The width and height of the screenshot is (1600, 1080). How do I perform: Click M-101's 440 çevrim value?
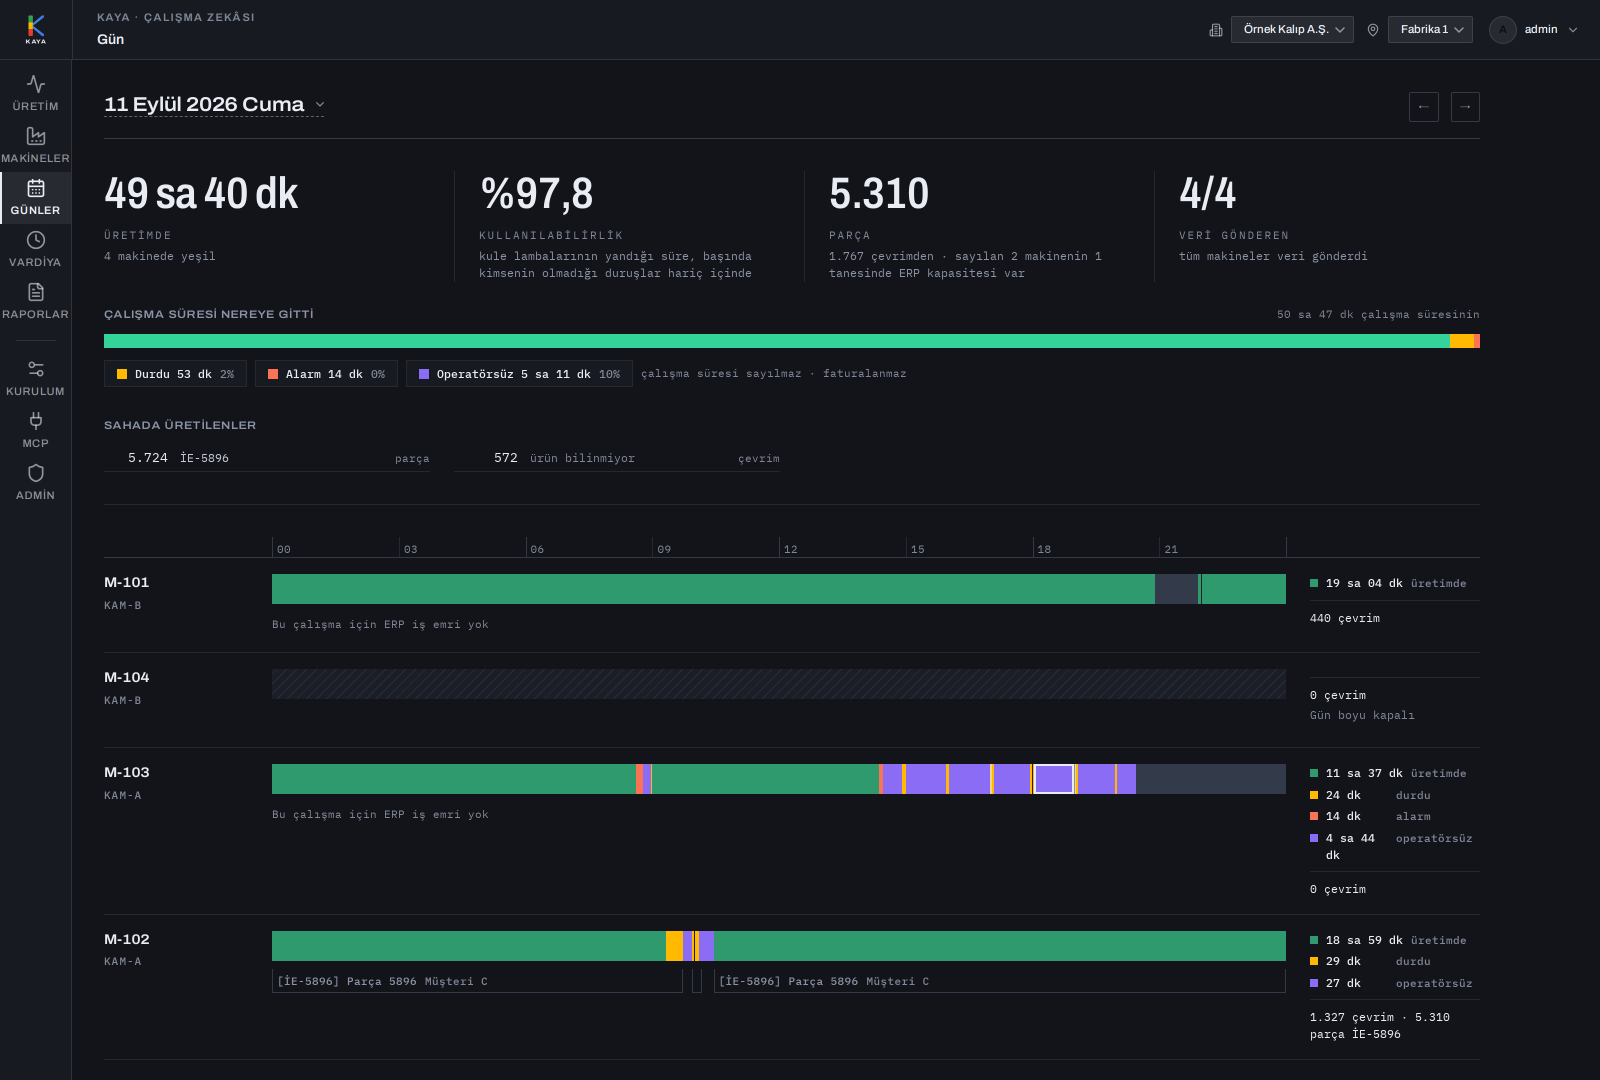point(1345,618)
